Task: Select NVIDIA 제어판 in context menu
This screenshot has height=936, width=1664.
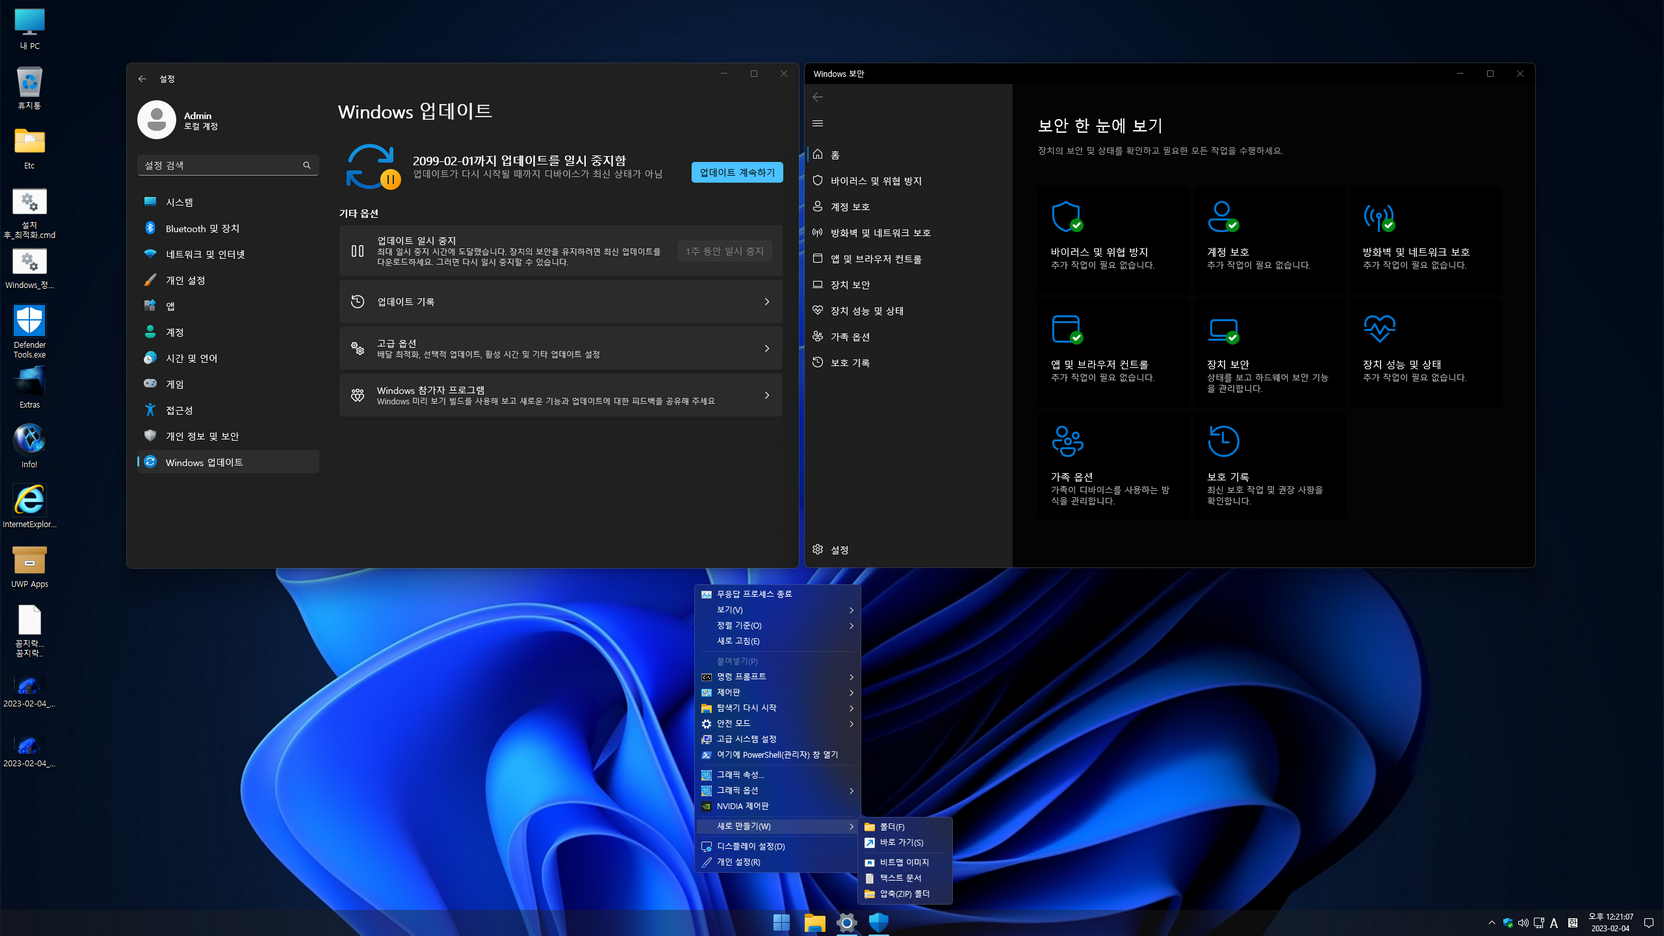Action: (777, 806)
